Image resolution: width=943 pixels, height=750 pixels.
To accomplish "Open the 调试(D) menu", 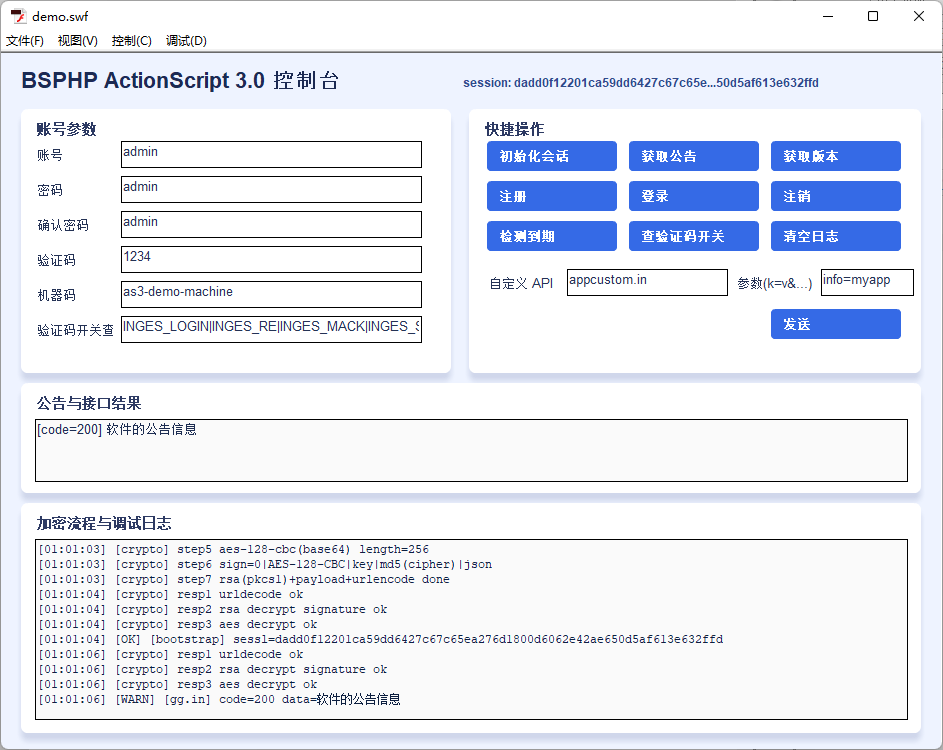I will click(x=186, y=40).
